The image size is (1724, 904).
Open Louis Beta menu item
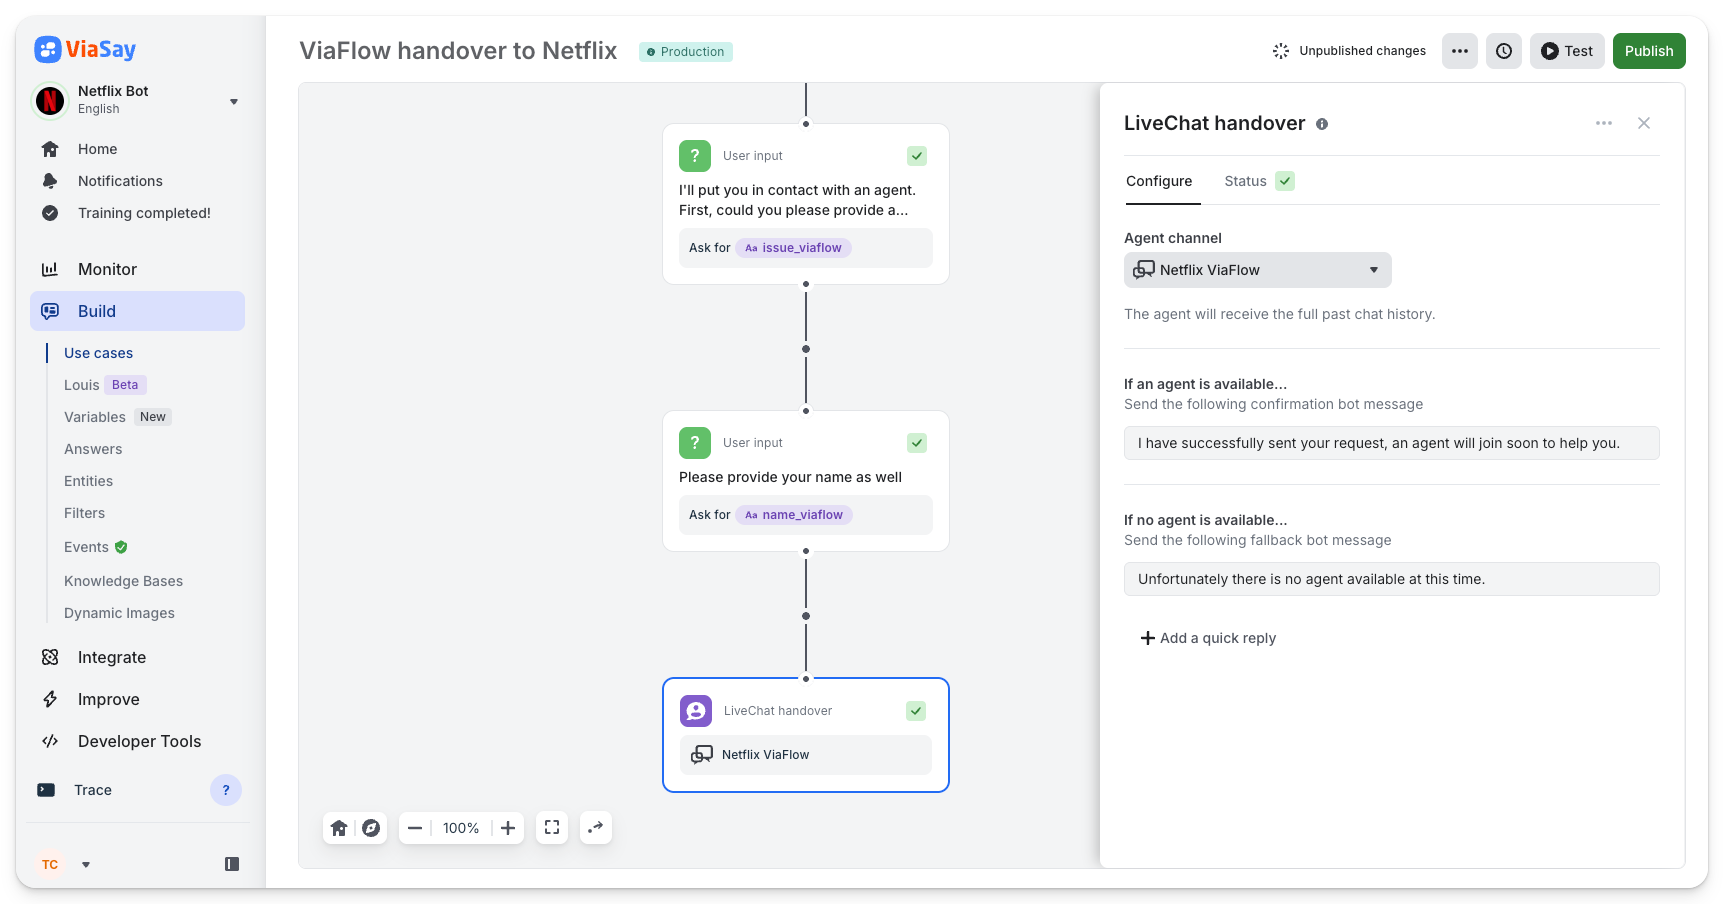pyautogui.click(x=105, y=385)
